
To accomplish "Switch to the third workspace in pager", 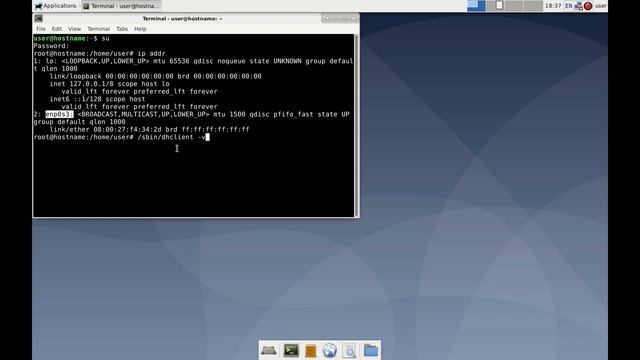I will pyautogui.click(x=514, y=6).
